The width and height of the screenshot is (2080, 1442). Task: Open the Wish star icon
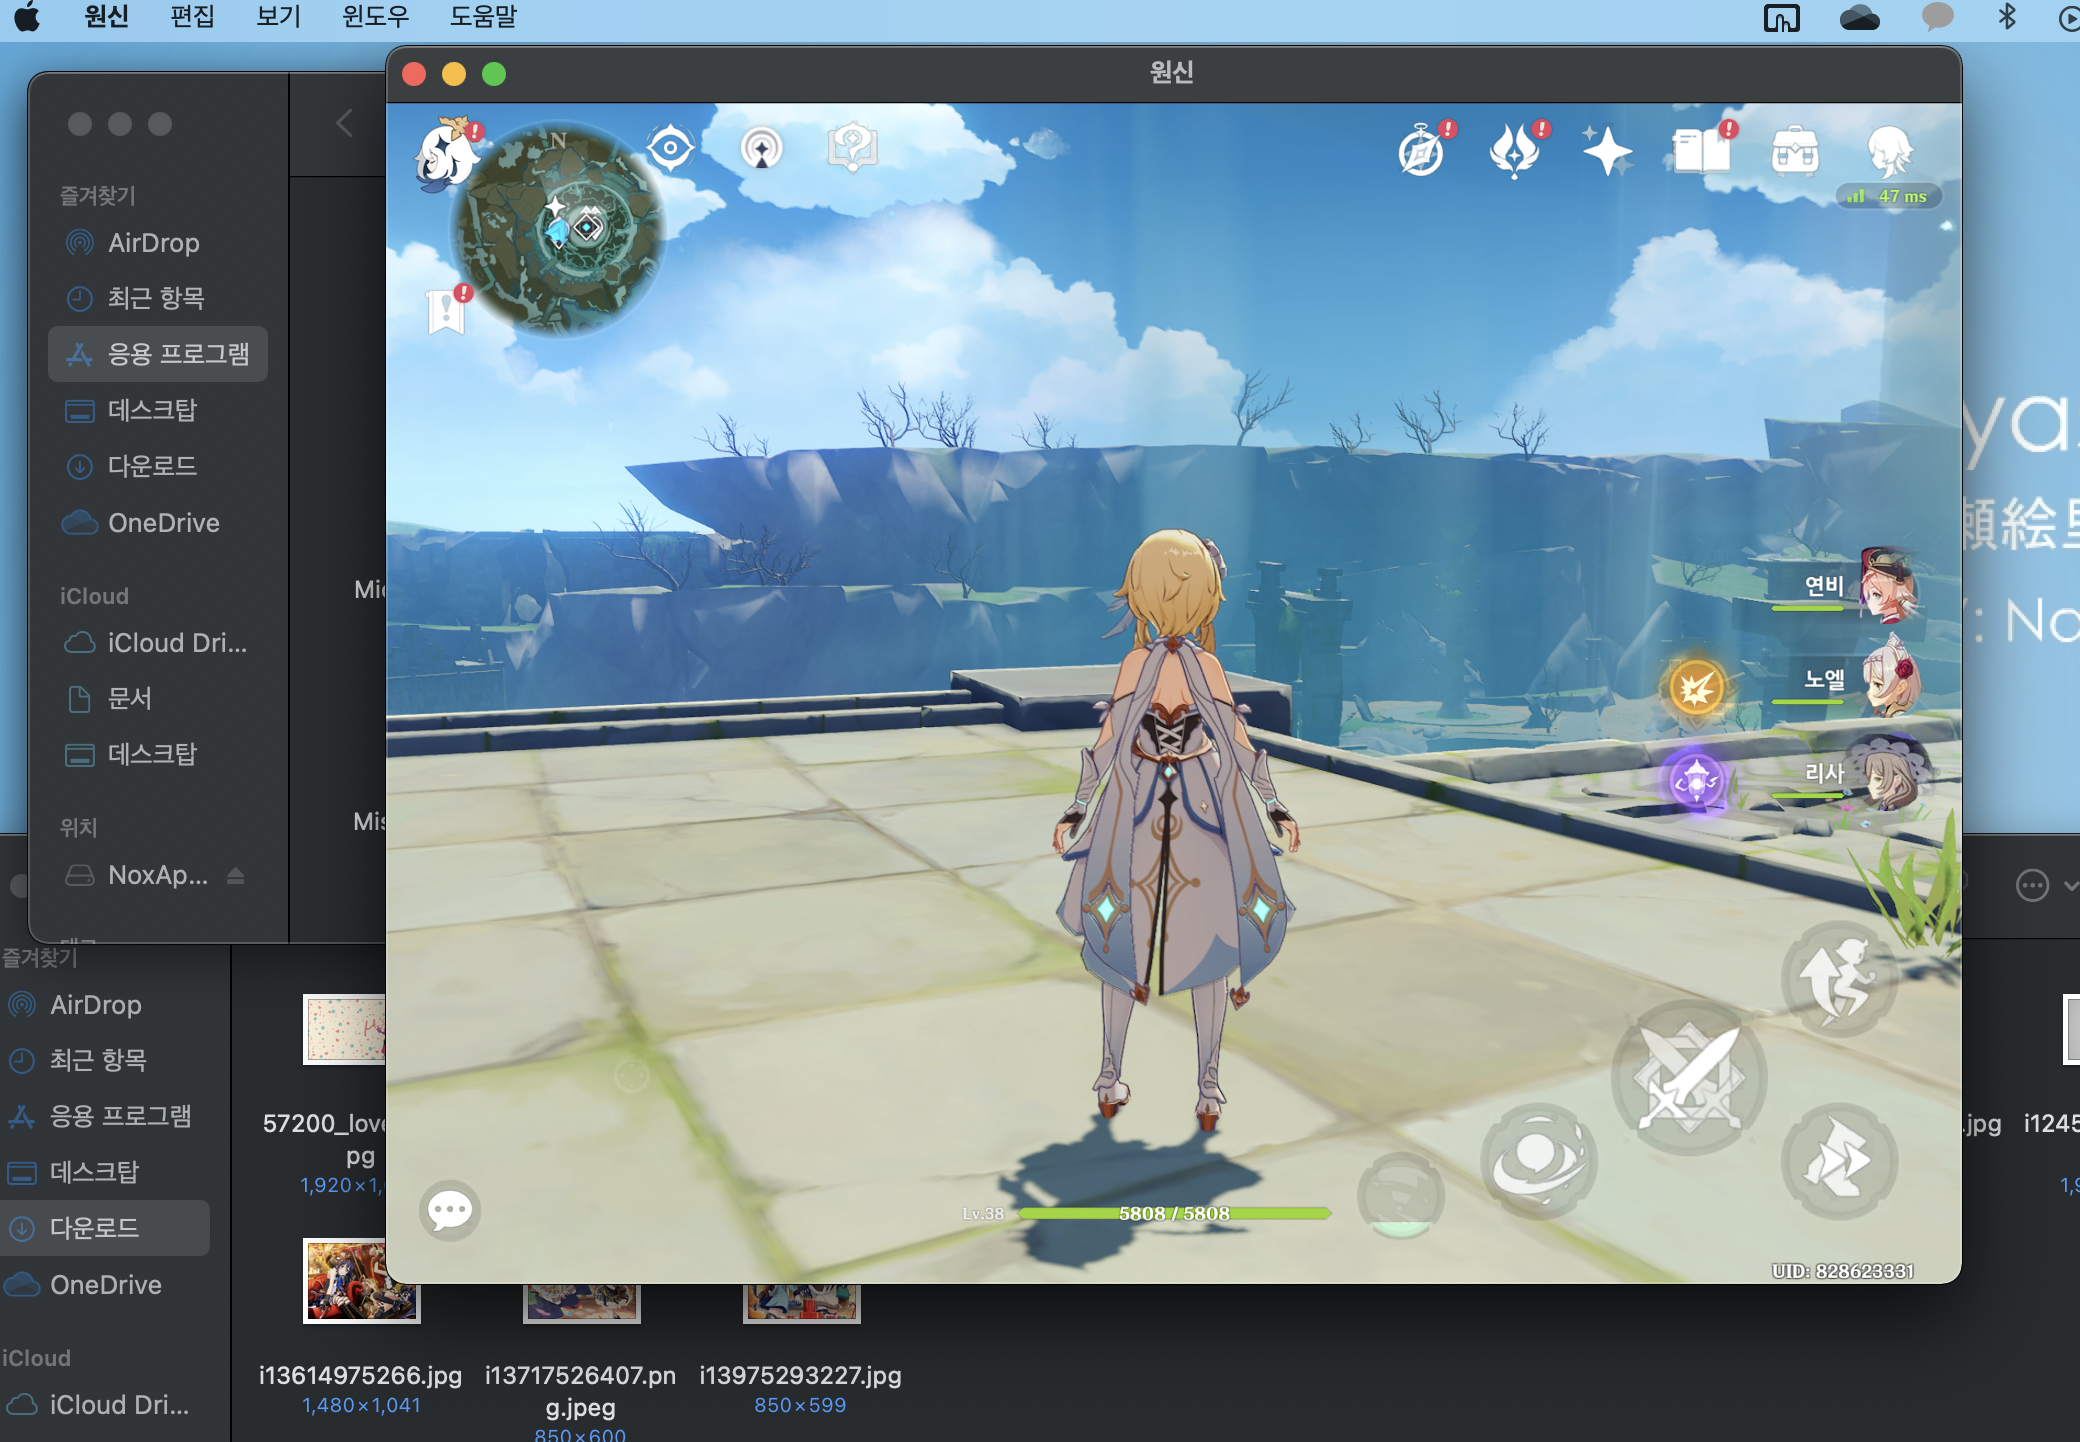click(x=1606, y=151)
